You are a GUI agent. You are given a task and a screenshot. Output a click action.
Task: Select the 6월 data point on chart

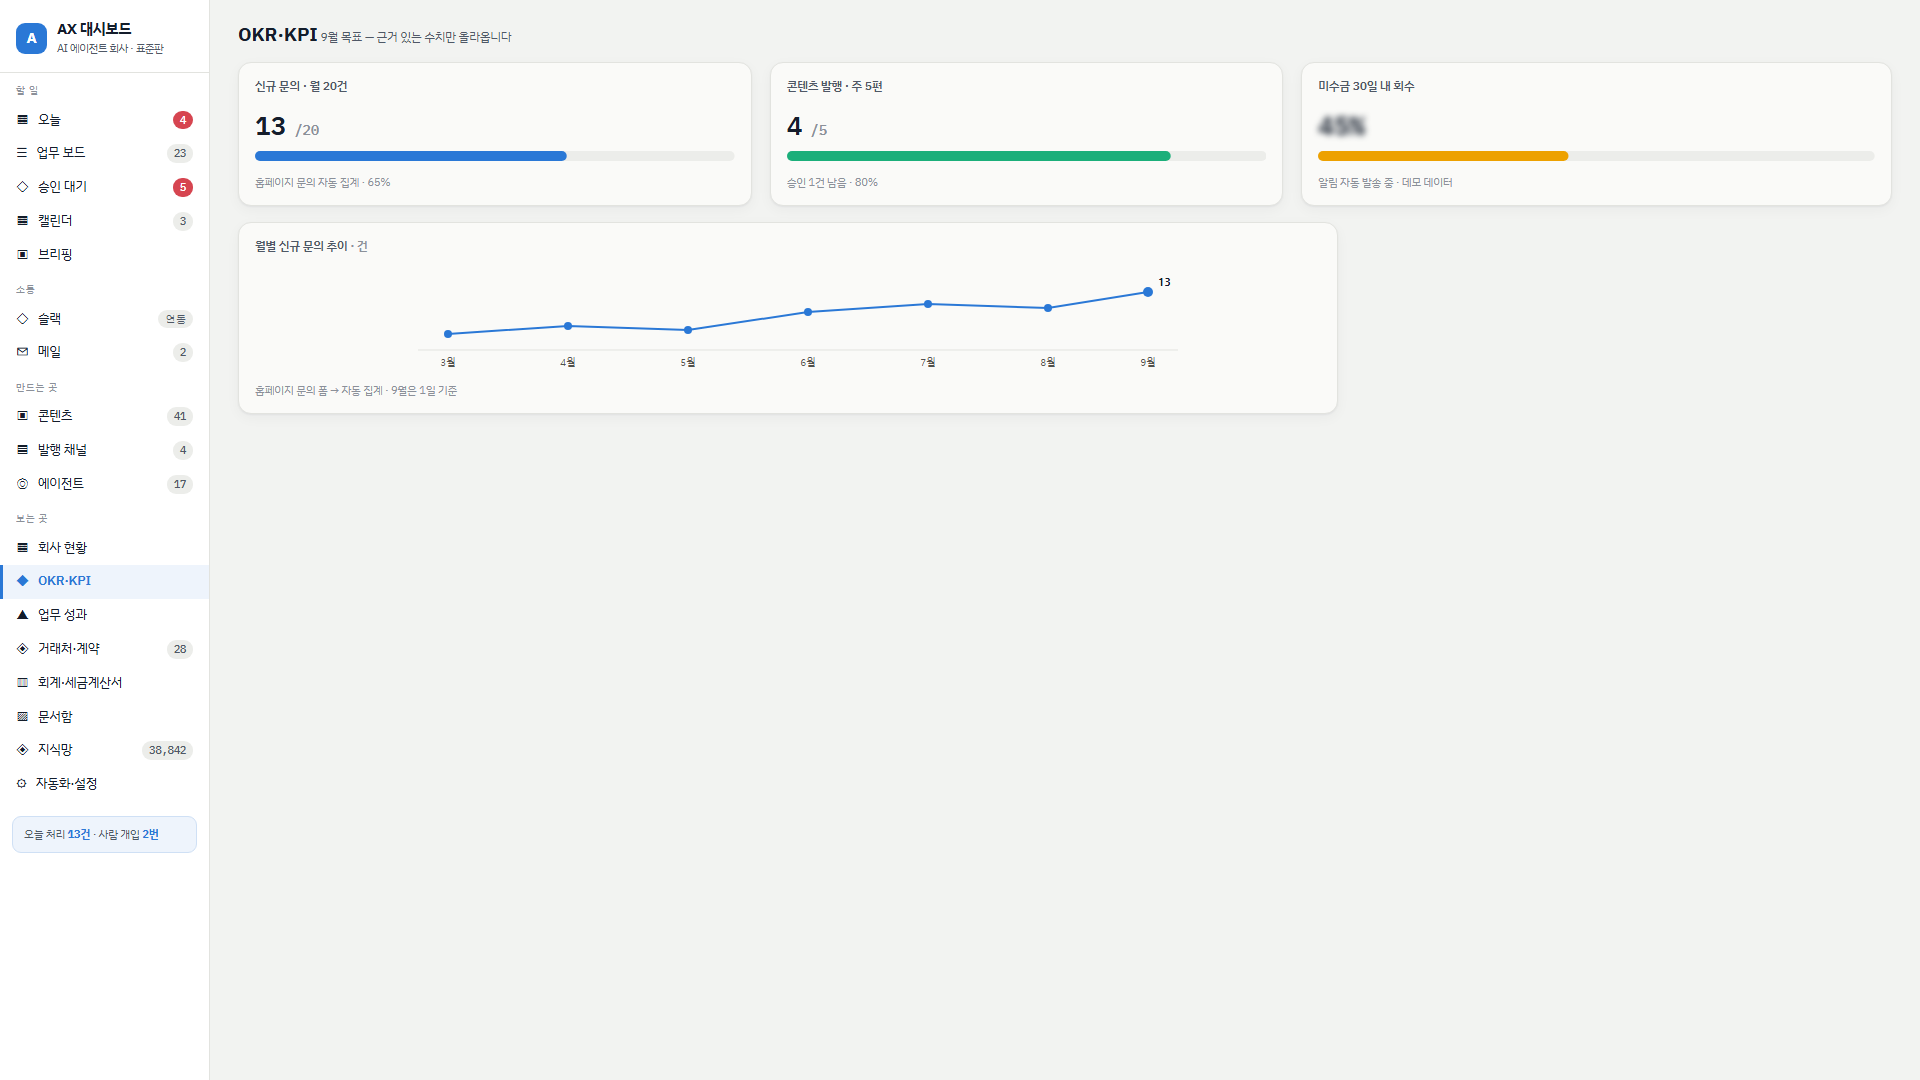(x=808, y=312)
